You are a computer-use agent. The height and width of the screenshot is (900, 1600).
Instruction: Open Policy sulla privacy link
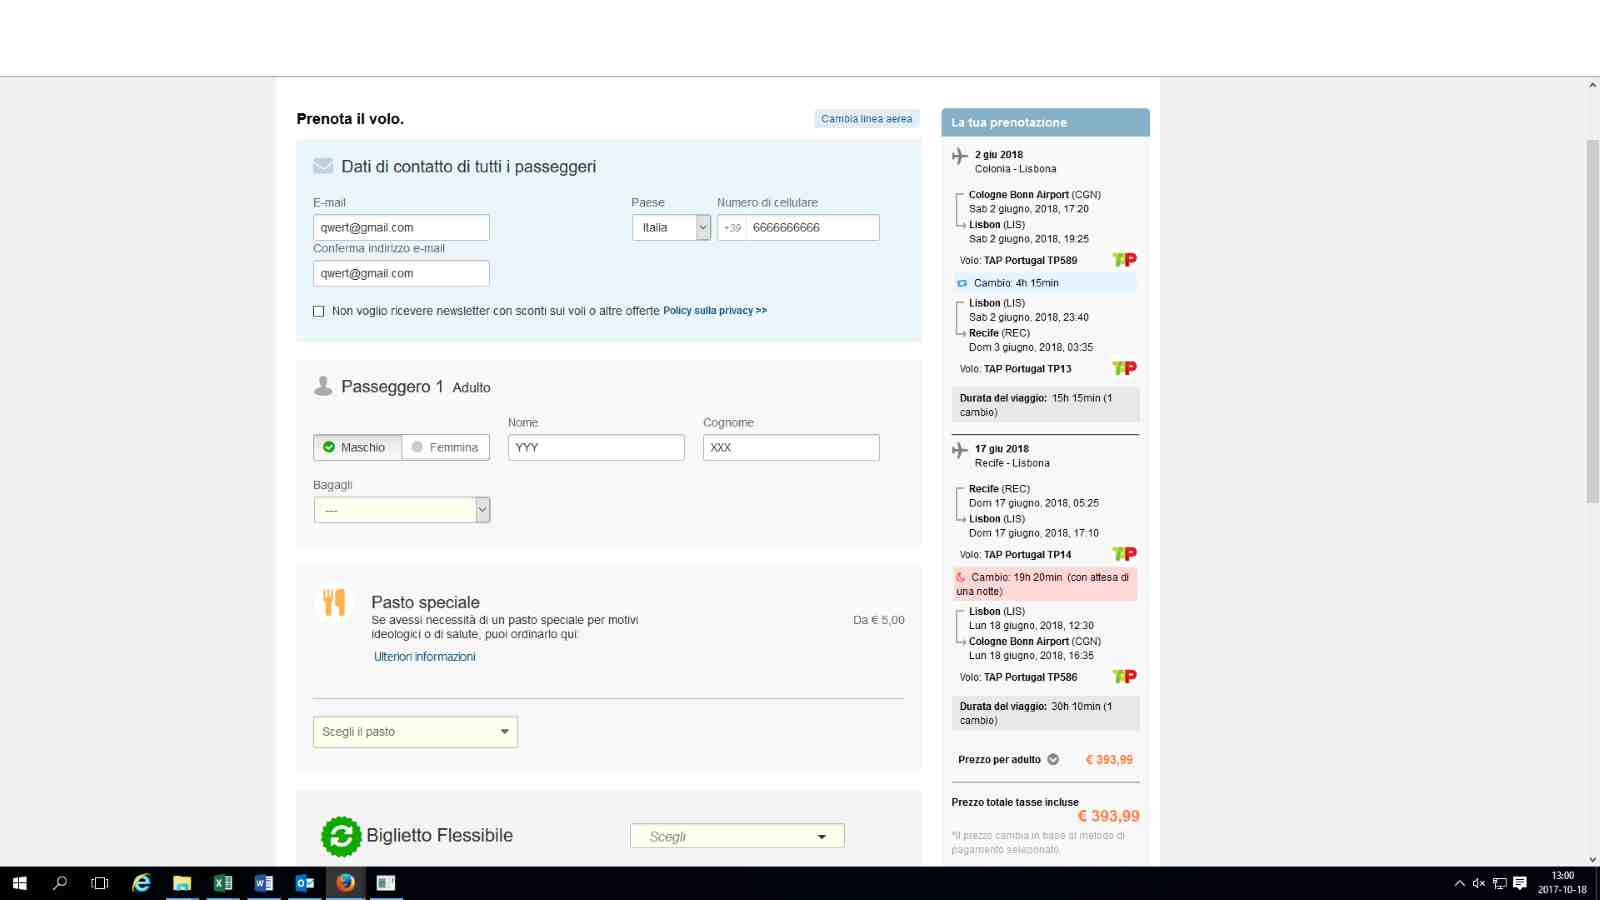pos(715,311)
